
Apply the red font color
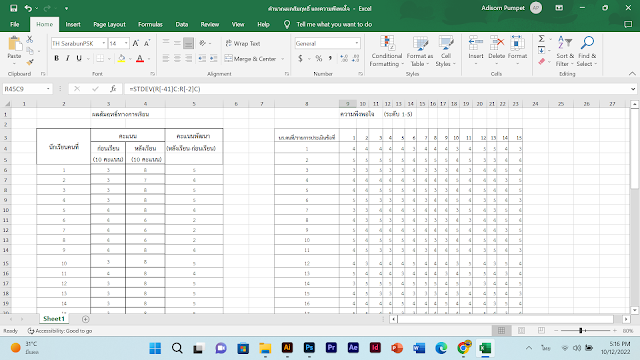[140, 58]
